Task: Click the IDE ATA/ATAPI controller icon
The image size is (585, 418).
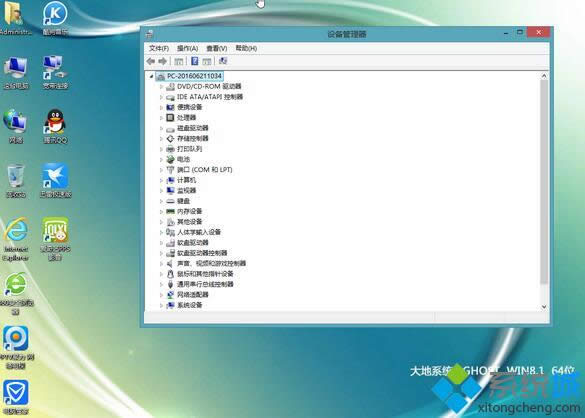Action: 170,97
